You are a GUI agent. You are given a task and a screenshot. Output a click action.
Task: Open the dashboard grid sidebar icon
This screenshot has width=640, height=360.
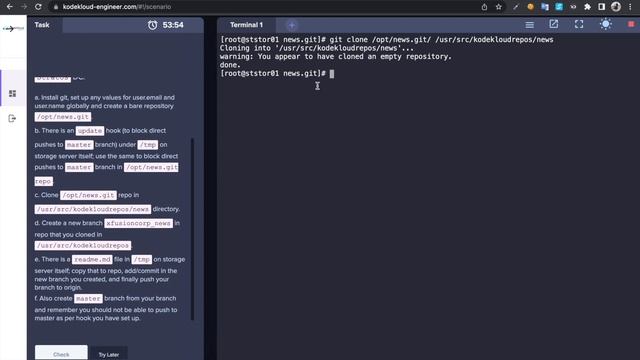[x=13, y=93]
